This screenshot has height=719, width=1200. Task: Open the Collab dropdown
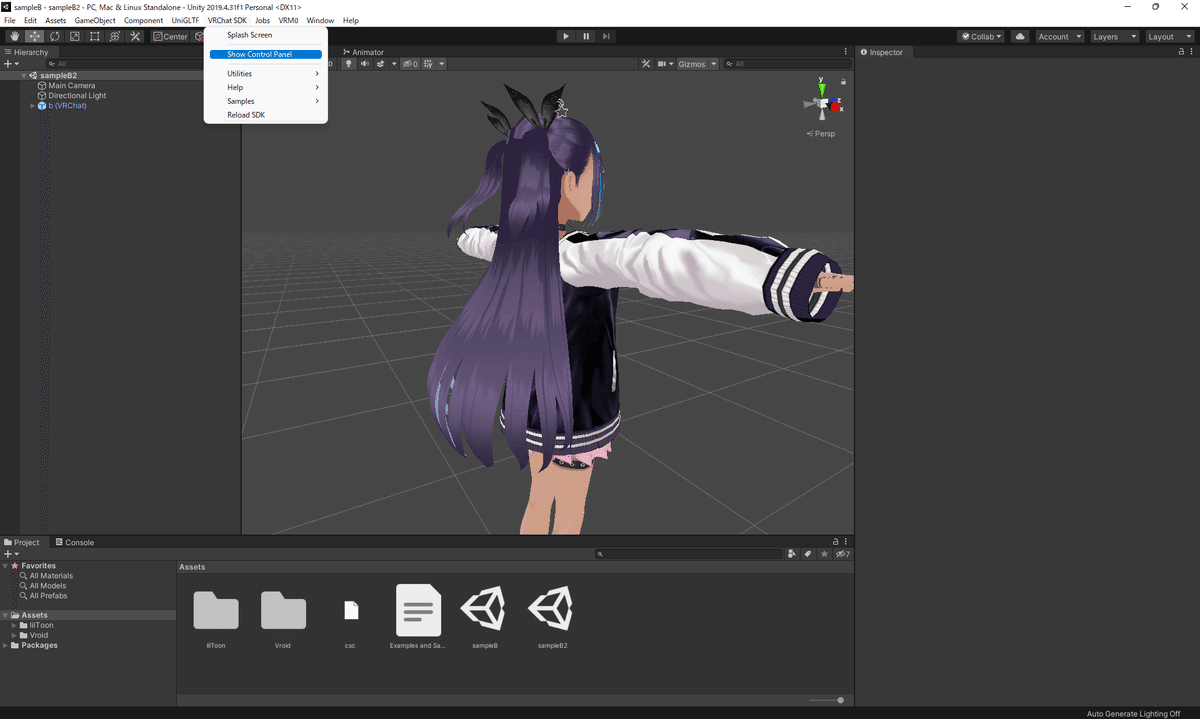pos(982,36)
